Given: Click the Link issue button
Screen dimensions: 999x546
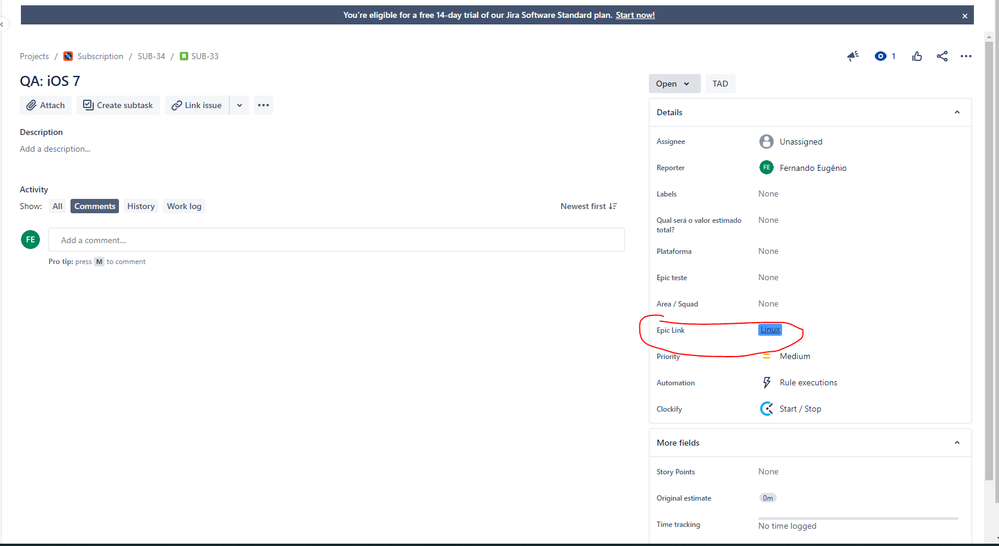Looking at the screenshot, I should point(197,105).
